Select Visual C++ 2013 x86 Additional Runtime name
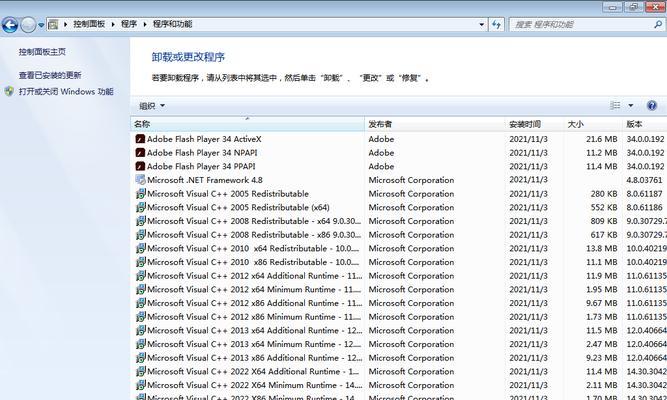Screen dimensions: 667x400 click(254, 357)
